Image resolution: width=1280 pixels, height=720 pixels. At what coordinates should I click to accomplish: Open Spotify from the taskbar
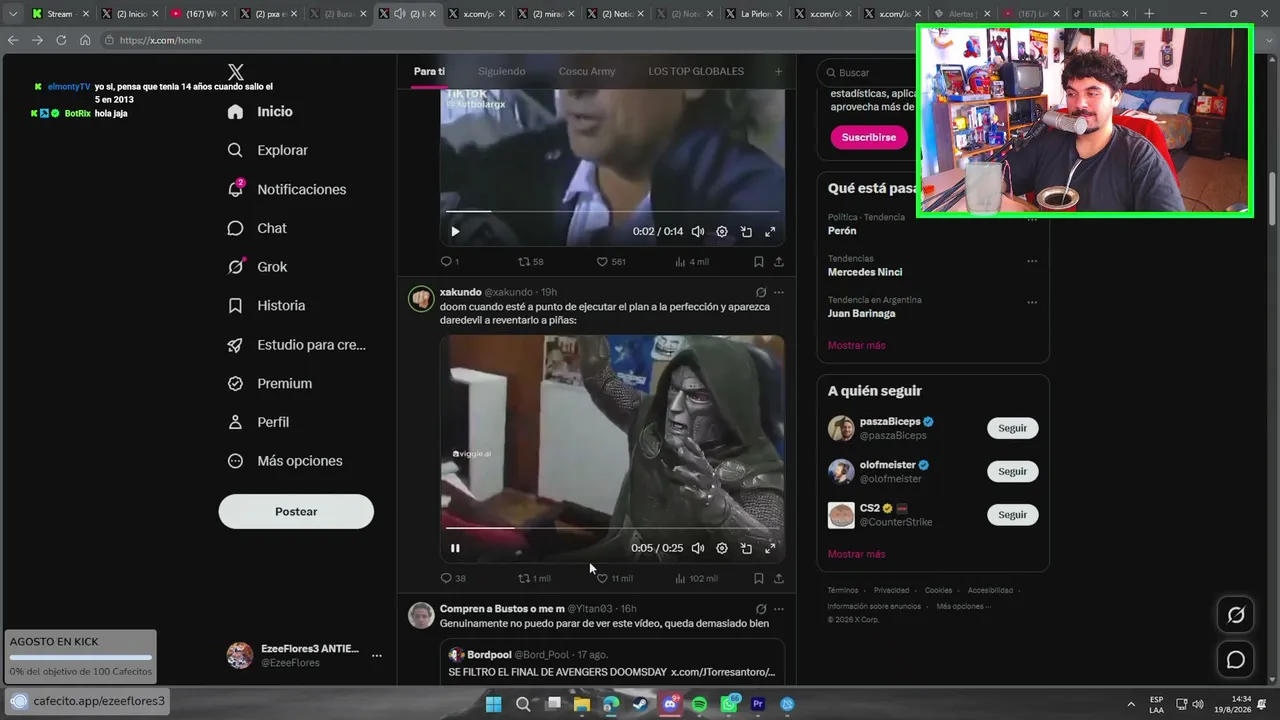coord(700,704)
